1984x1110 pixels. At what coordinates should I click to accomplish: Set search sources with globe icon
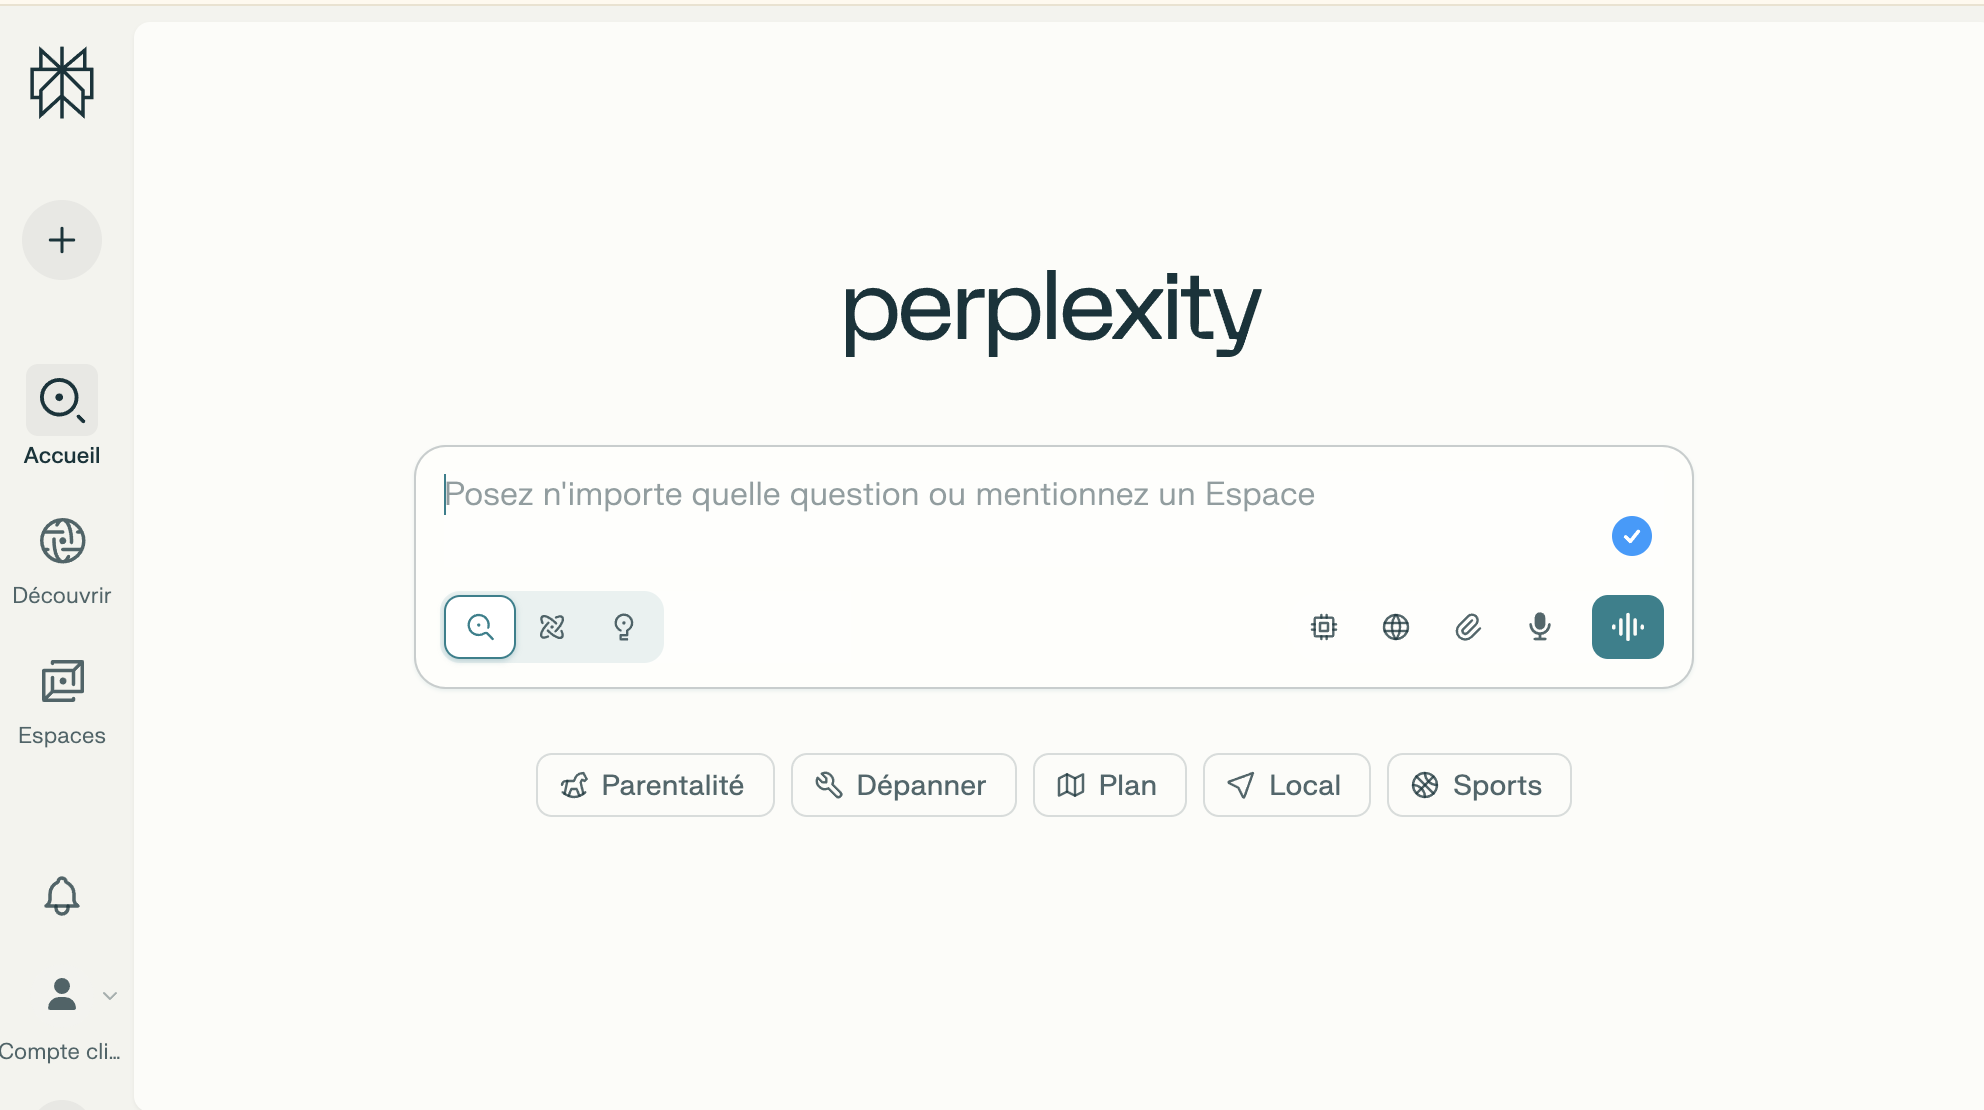[x=1396, y=627]
